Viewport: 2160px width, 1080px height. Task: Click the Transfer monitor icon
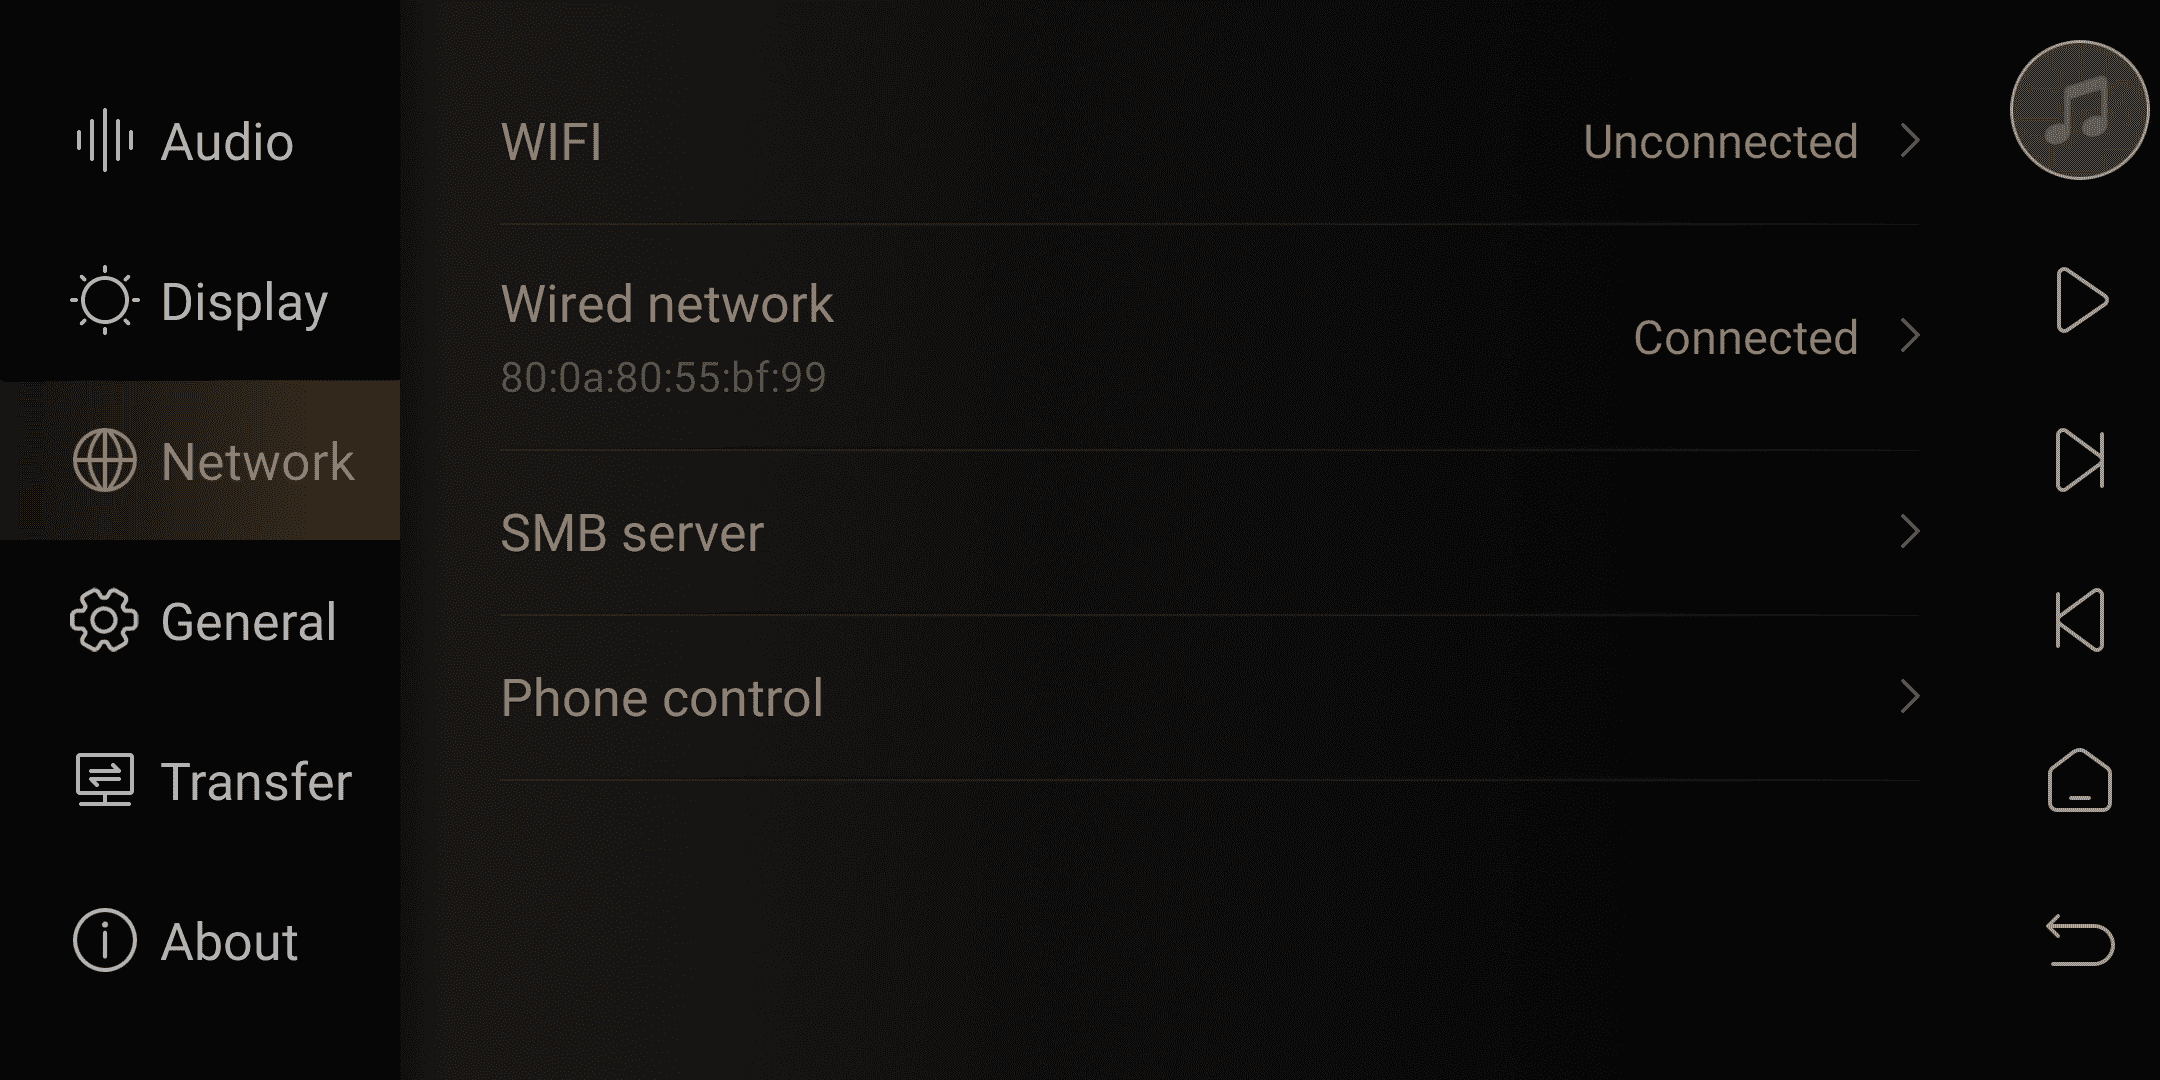click(105, 780)
